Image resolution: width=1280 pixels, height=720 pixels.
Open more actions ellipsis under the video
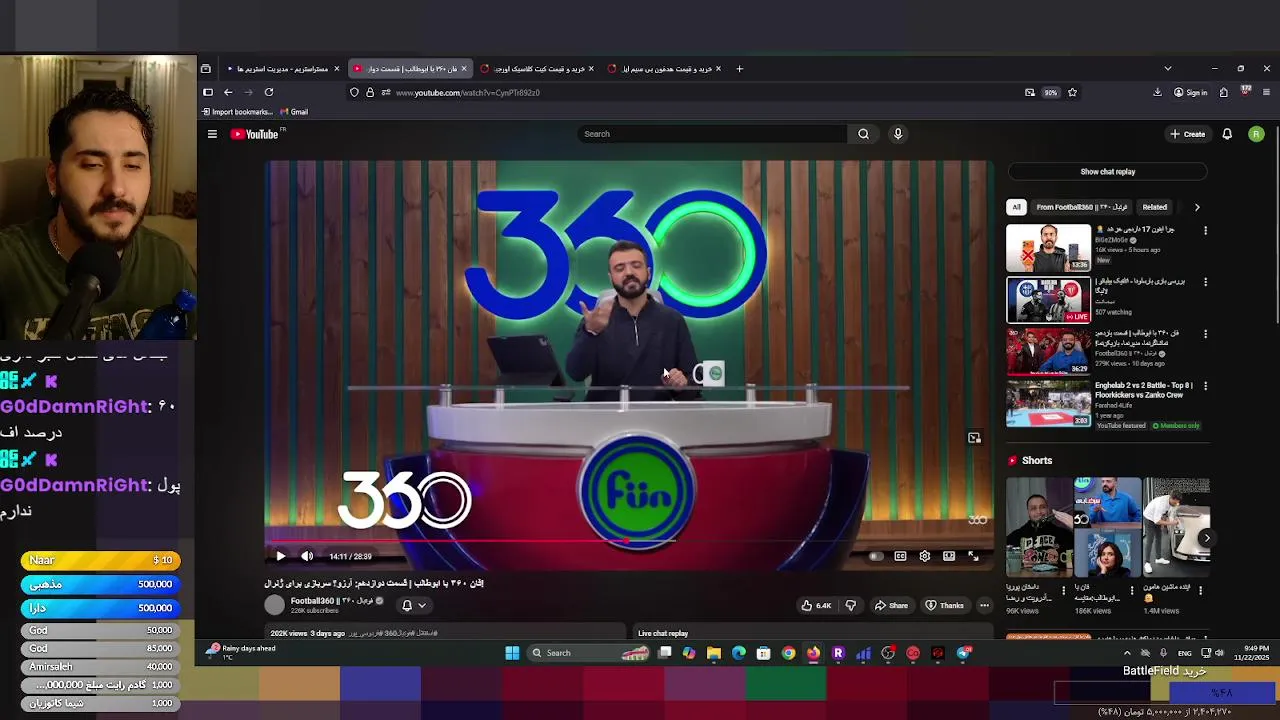984,605
